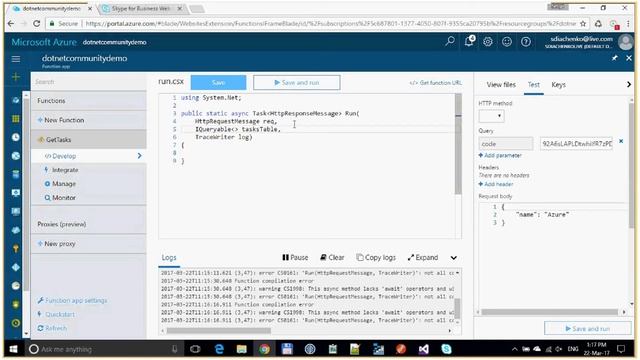
Task: Click the Test panel horizontal scrollbar
Action: pos(549,312)
